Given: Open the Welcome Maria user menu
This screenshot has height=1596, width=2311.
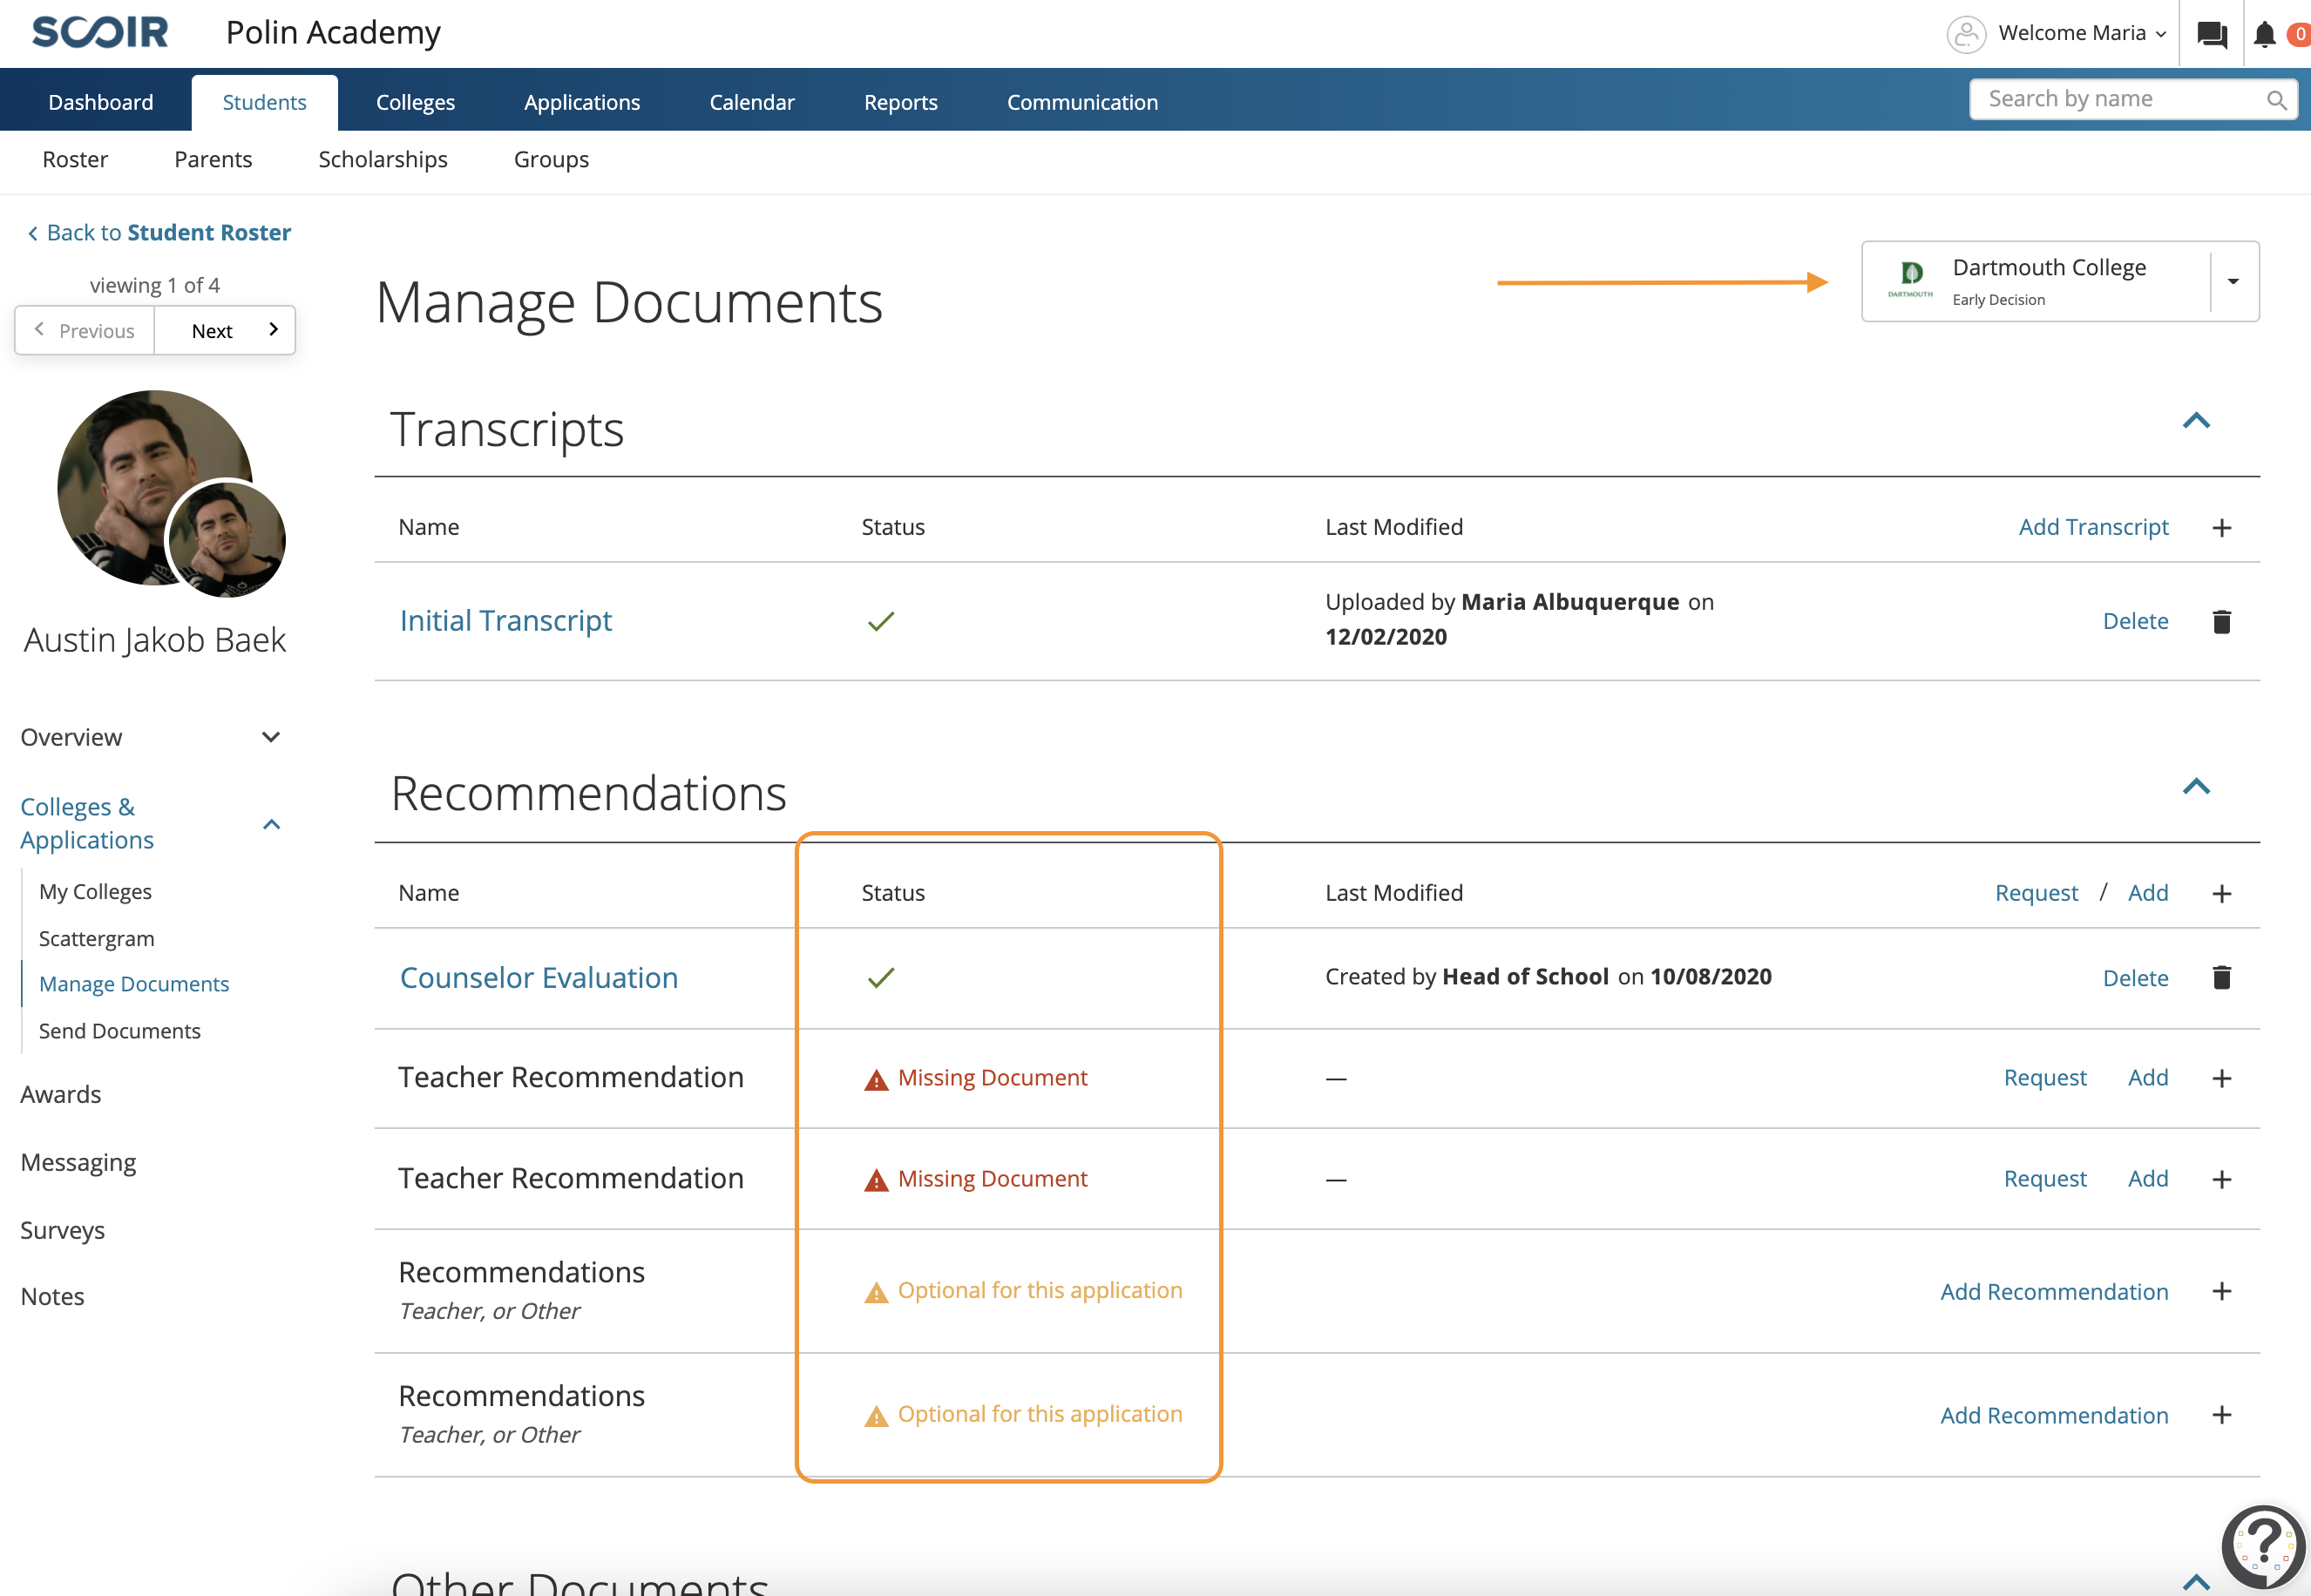Looking at the screenshot, I should 2082,34.
